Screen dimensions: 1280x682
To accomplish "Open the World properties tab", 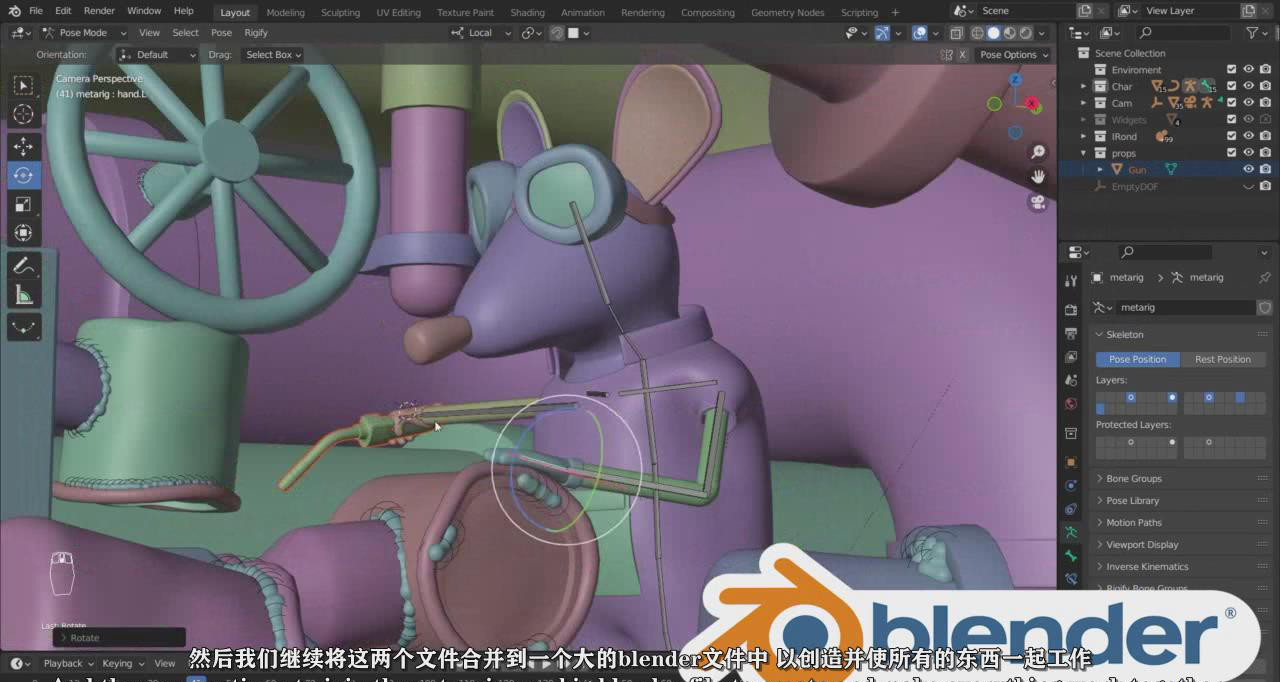I will pyautogui.click(x=1071, y=404).
